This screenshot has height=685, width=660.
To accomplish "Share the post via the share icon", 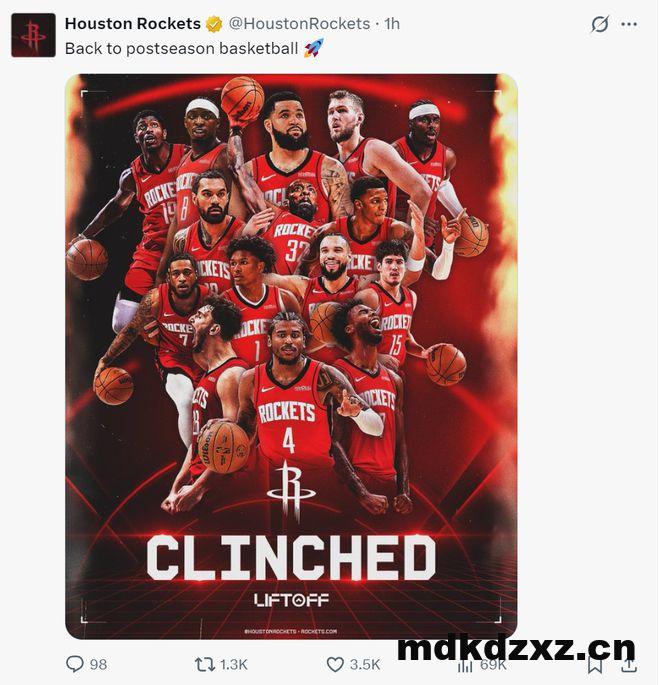I will [x=628, y=664].
